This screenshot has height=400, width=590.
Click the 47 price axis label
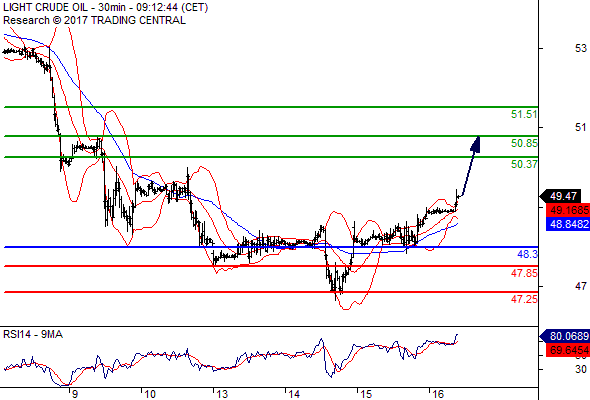(581, 286)
